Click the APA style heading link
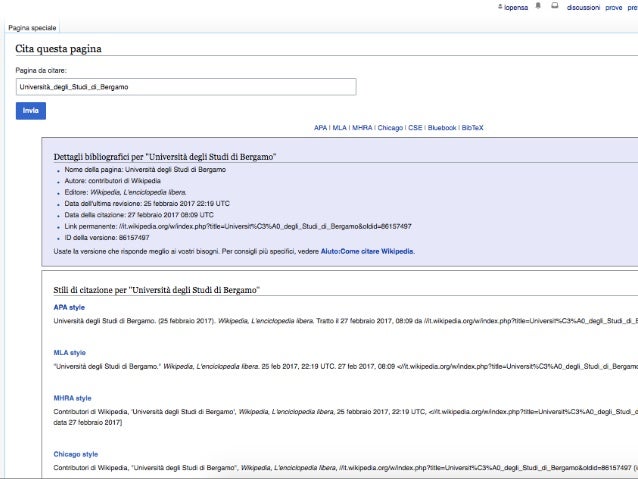Image resolution: width=638 pixels, height=479 pixels. (69, 307)
